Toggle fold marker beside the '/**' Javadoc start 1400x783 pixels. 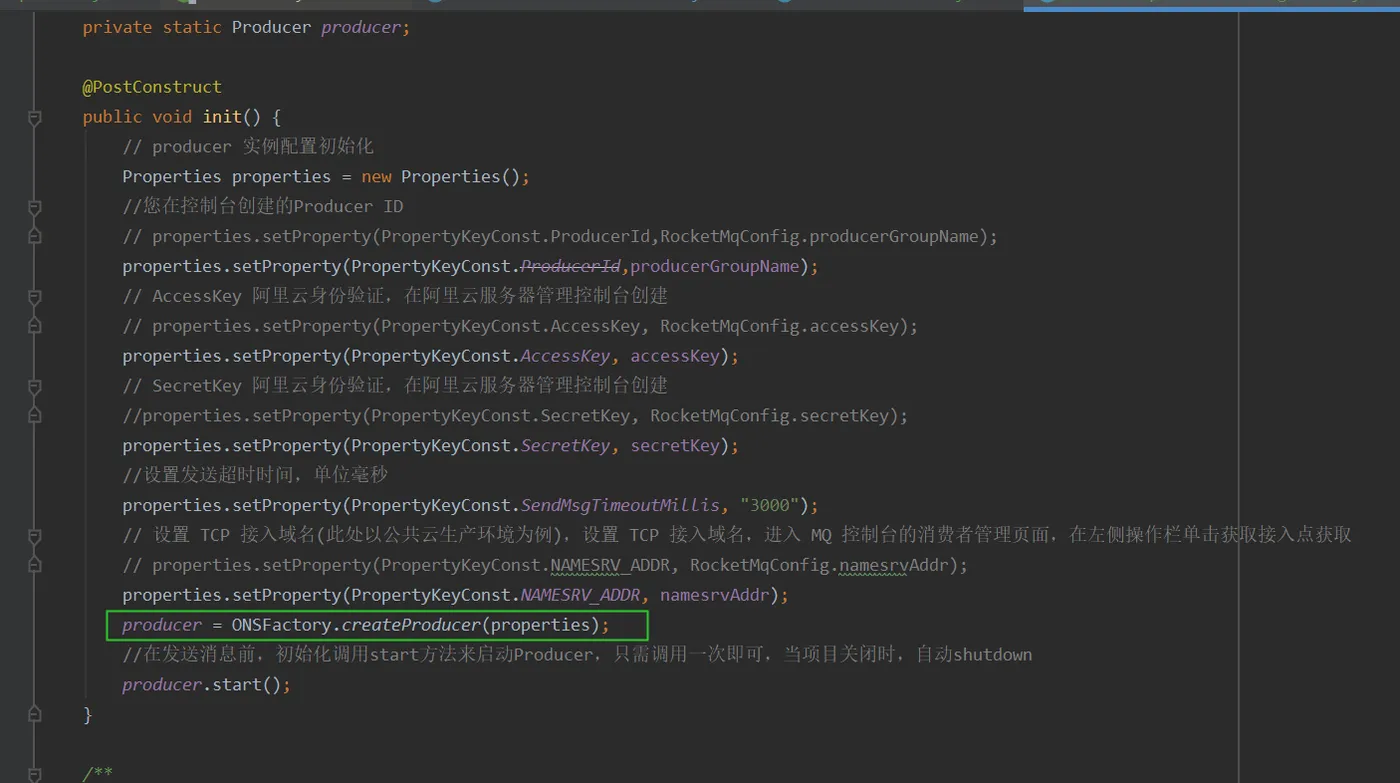(35, 774)
